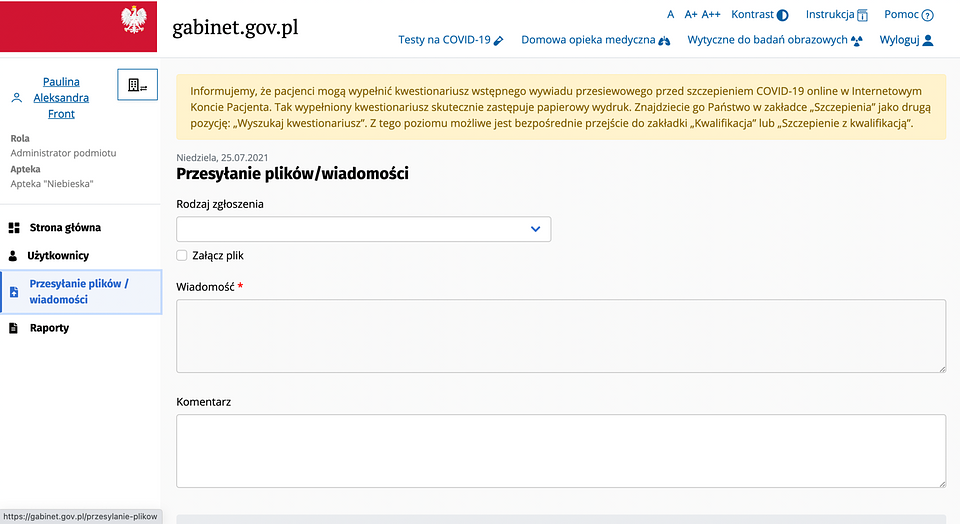This screenshot has height=524, width=960.
Task: Click the file upload icon in sidebar
Action: (x=14, y=292)
